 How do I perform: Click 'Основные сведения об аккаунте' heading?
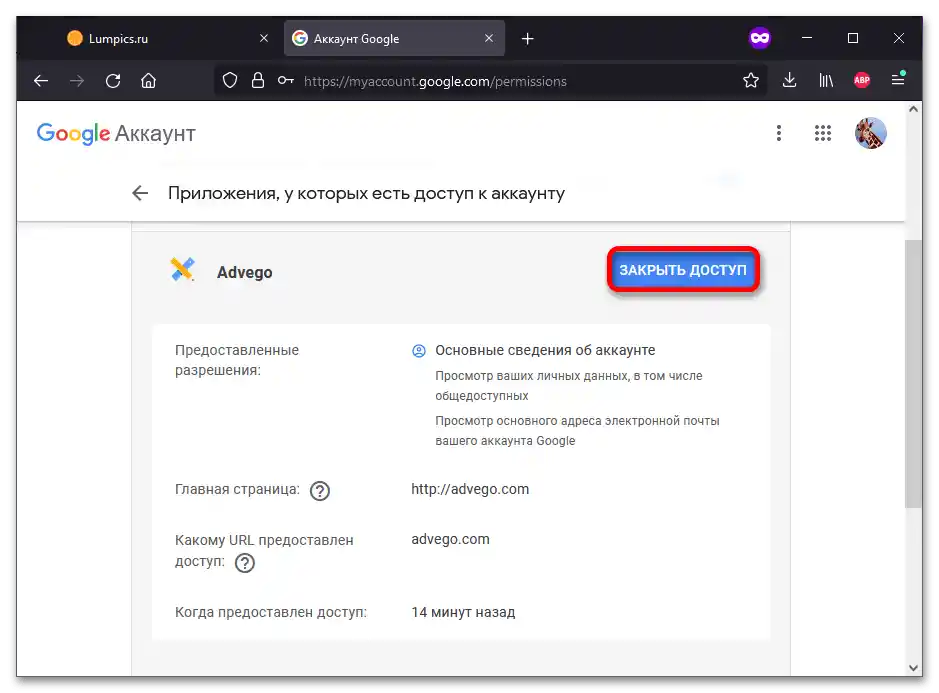click(545, 350)
